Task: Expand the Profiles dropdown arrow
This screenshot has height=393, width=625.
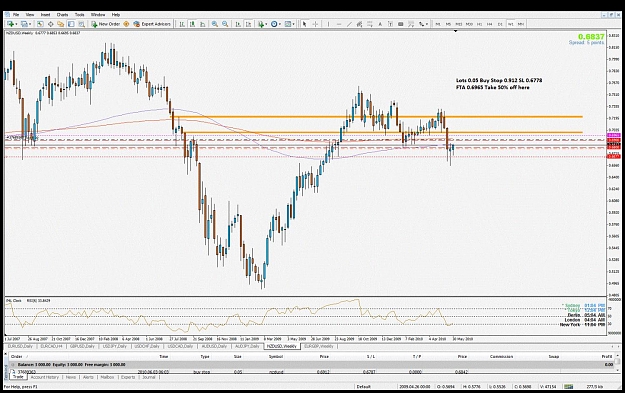Action: pos(30,24)
